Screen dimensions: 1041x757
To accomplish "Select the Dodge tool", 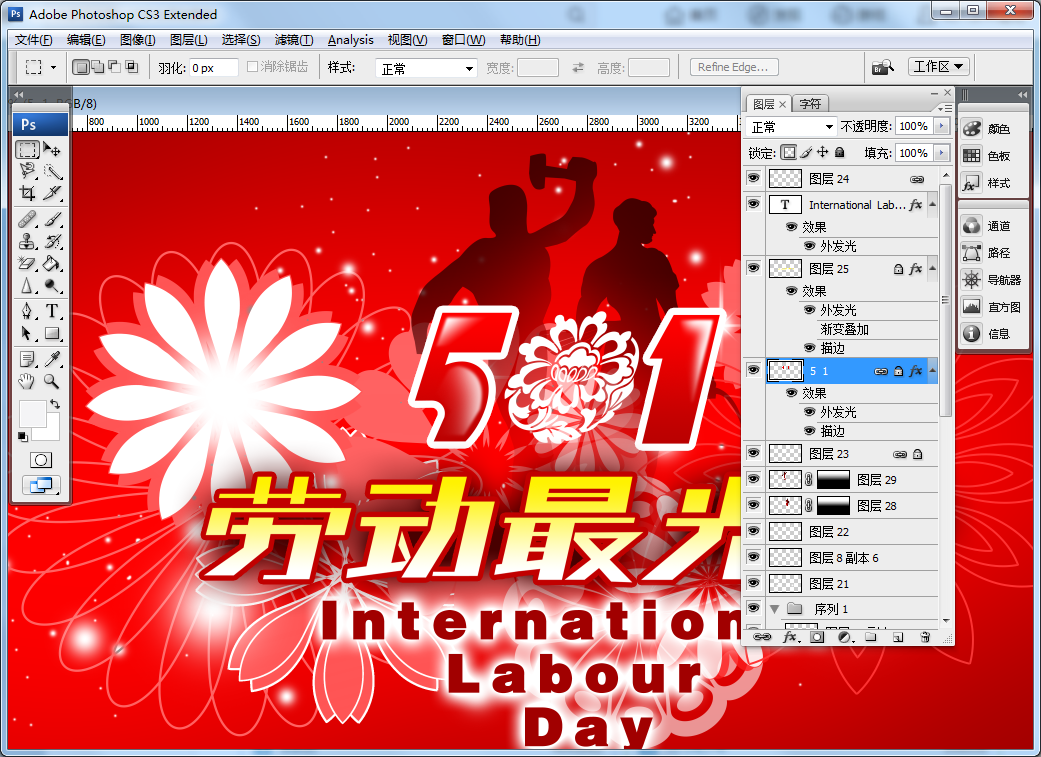I will [52, 286].
